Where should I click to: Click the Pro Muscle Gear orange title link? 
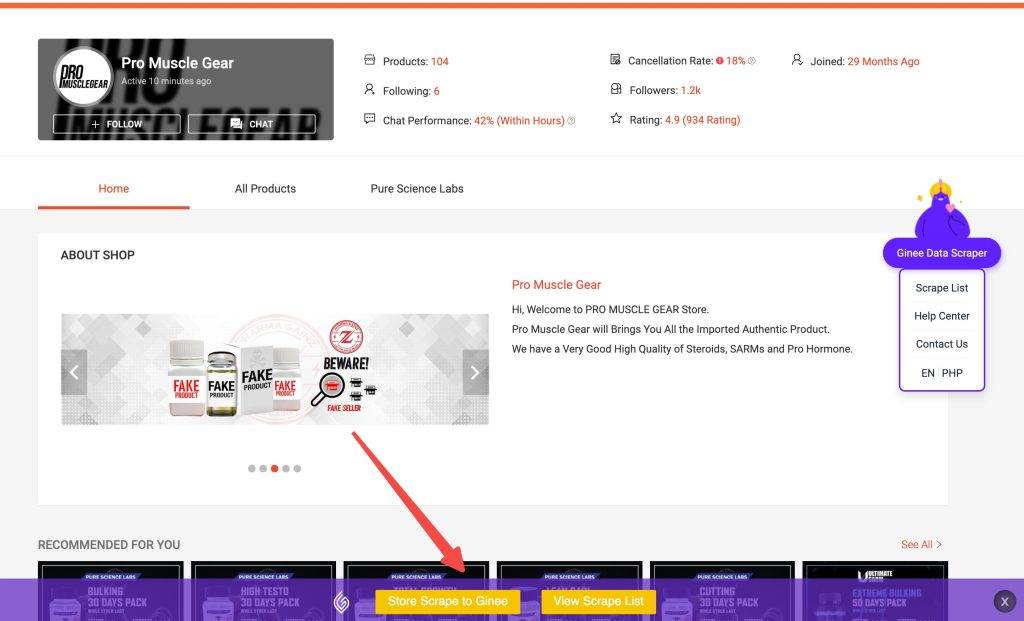pos(556,285)
